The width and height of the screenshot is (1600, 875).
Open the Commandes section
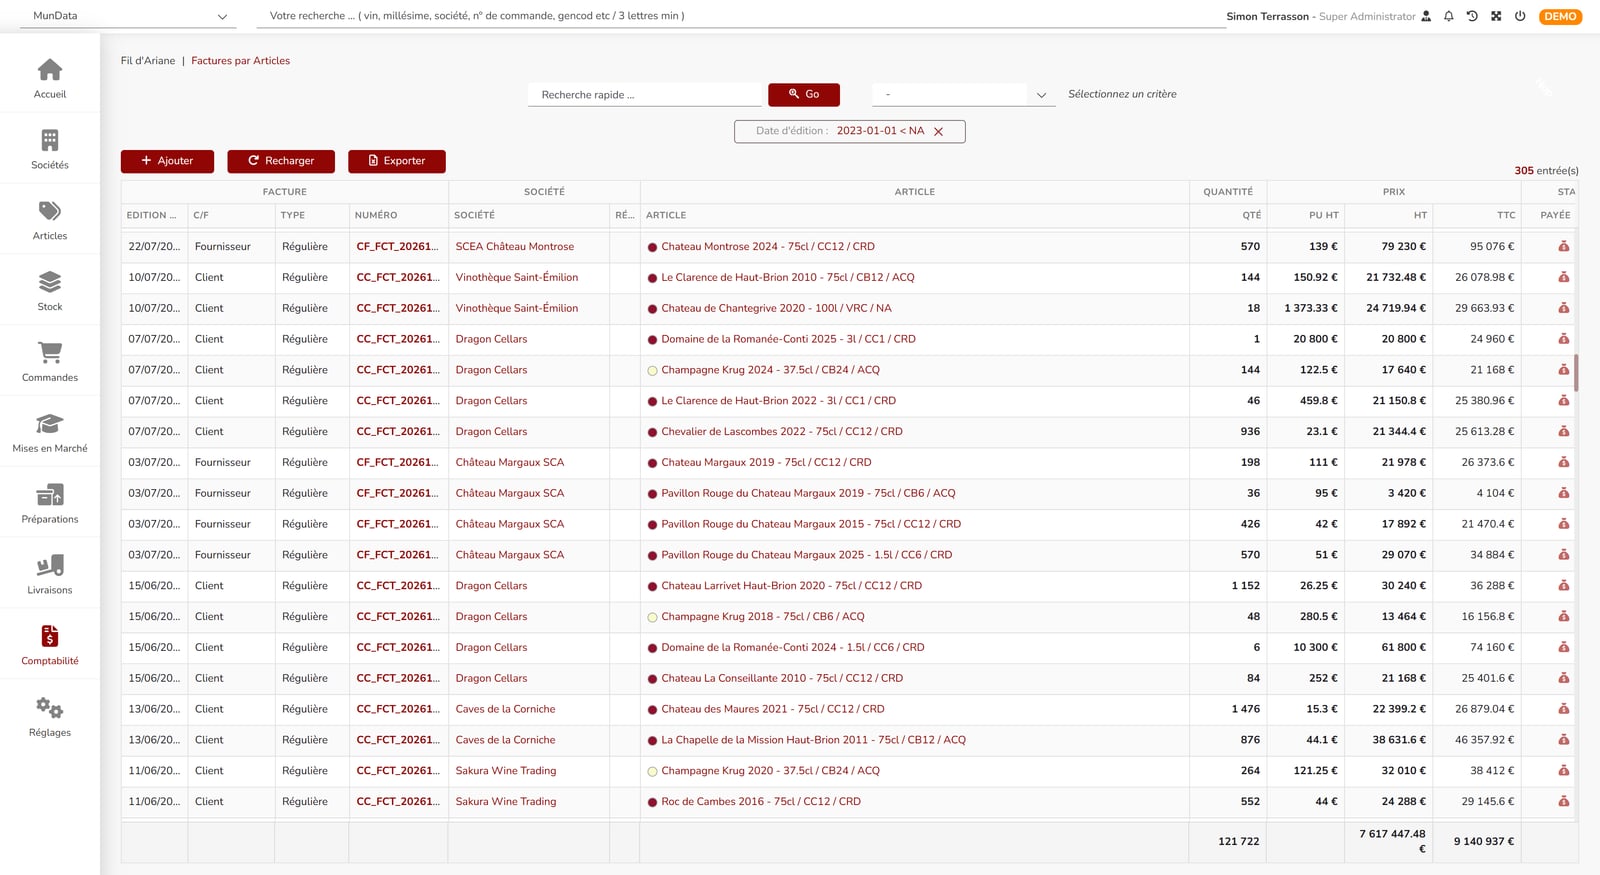coord(50,362)
